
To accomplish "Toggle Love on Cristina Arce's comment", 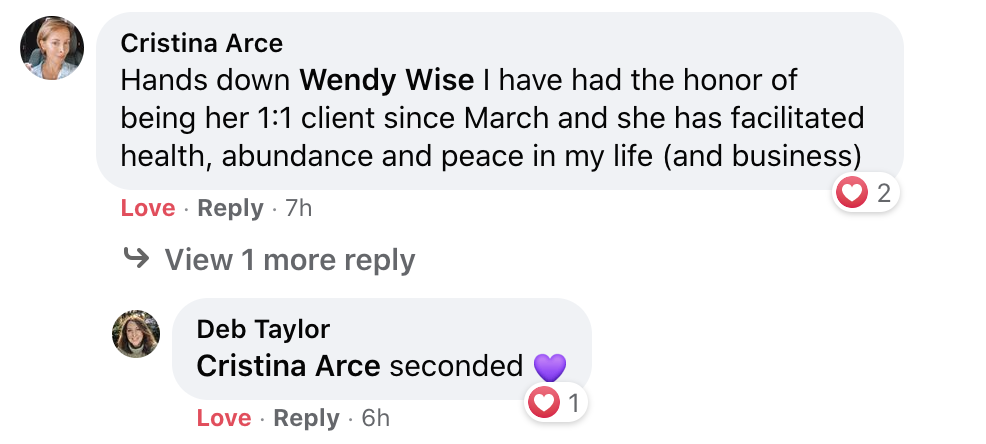I will click(148, 208).
